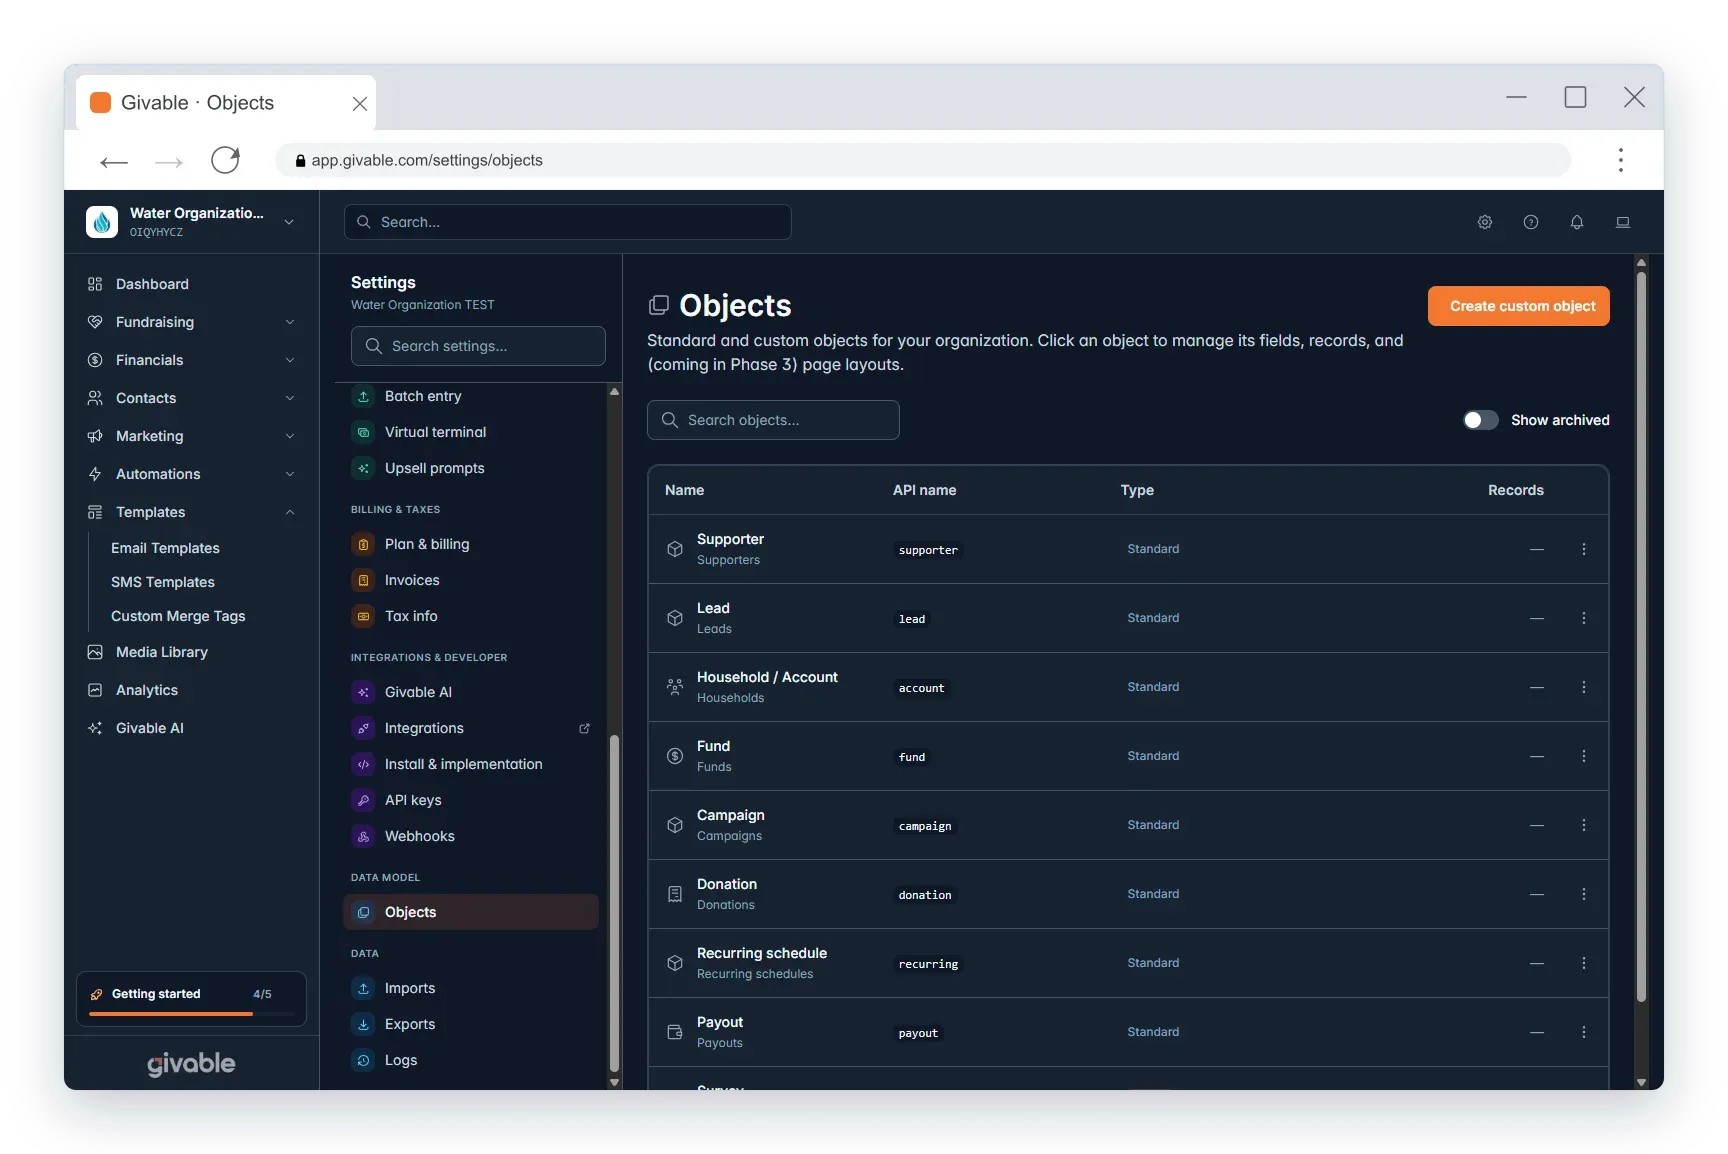Collapse the Templates menu chevron
This screenshot has width=1728, height=1154.
(290, 512)
